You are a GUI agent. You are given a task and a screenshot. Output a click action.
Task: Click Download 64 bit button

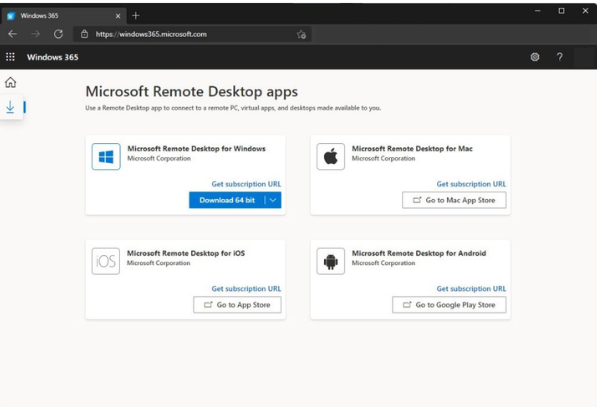click(227, 200)
